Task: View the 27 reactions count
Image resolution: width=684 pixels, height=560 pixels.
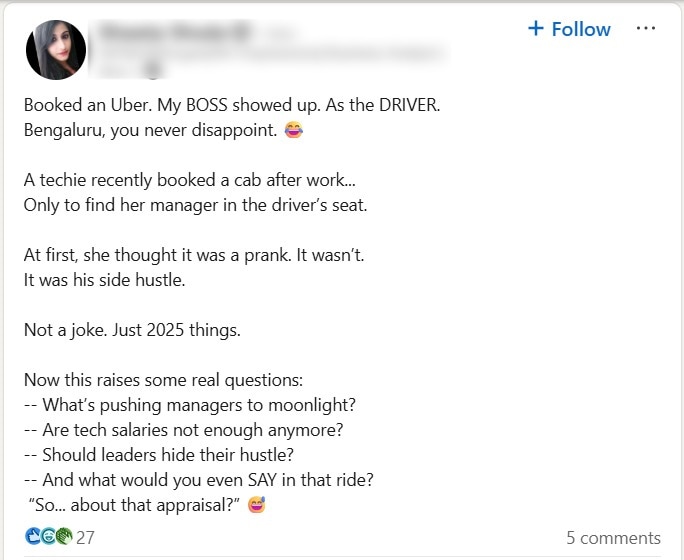Action: (x=85, y=538)
